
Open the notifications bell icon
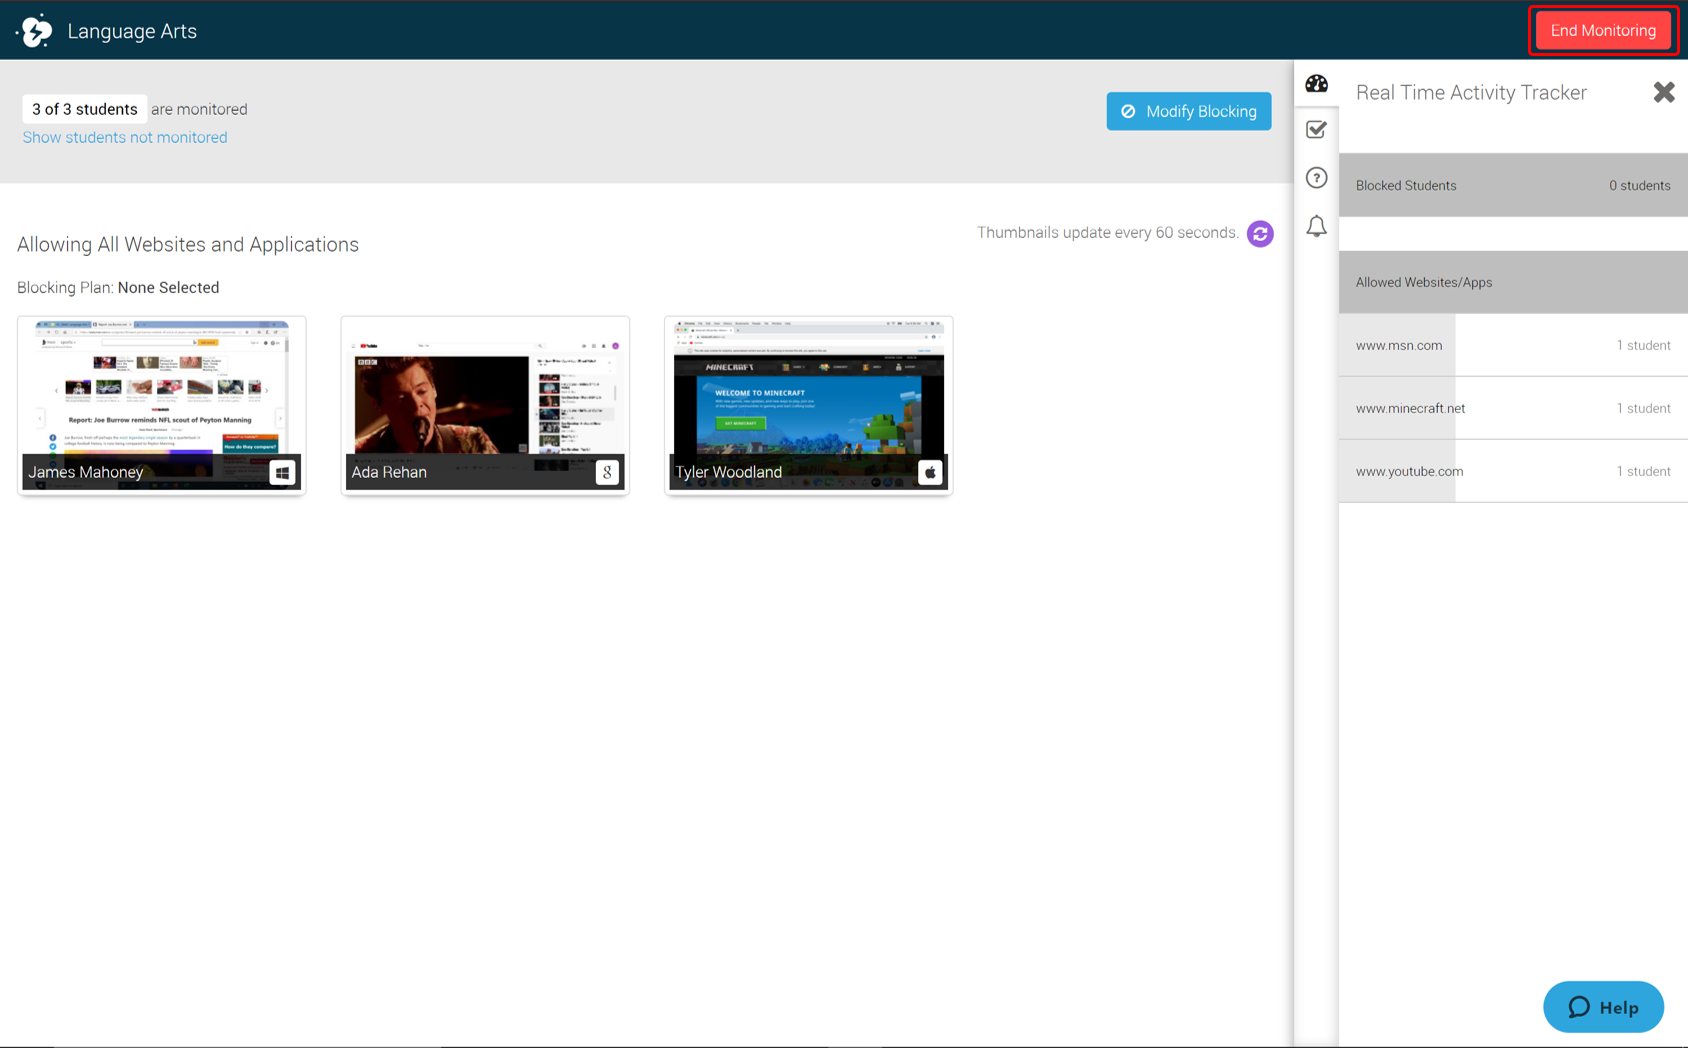pos(1316,226)
